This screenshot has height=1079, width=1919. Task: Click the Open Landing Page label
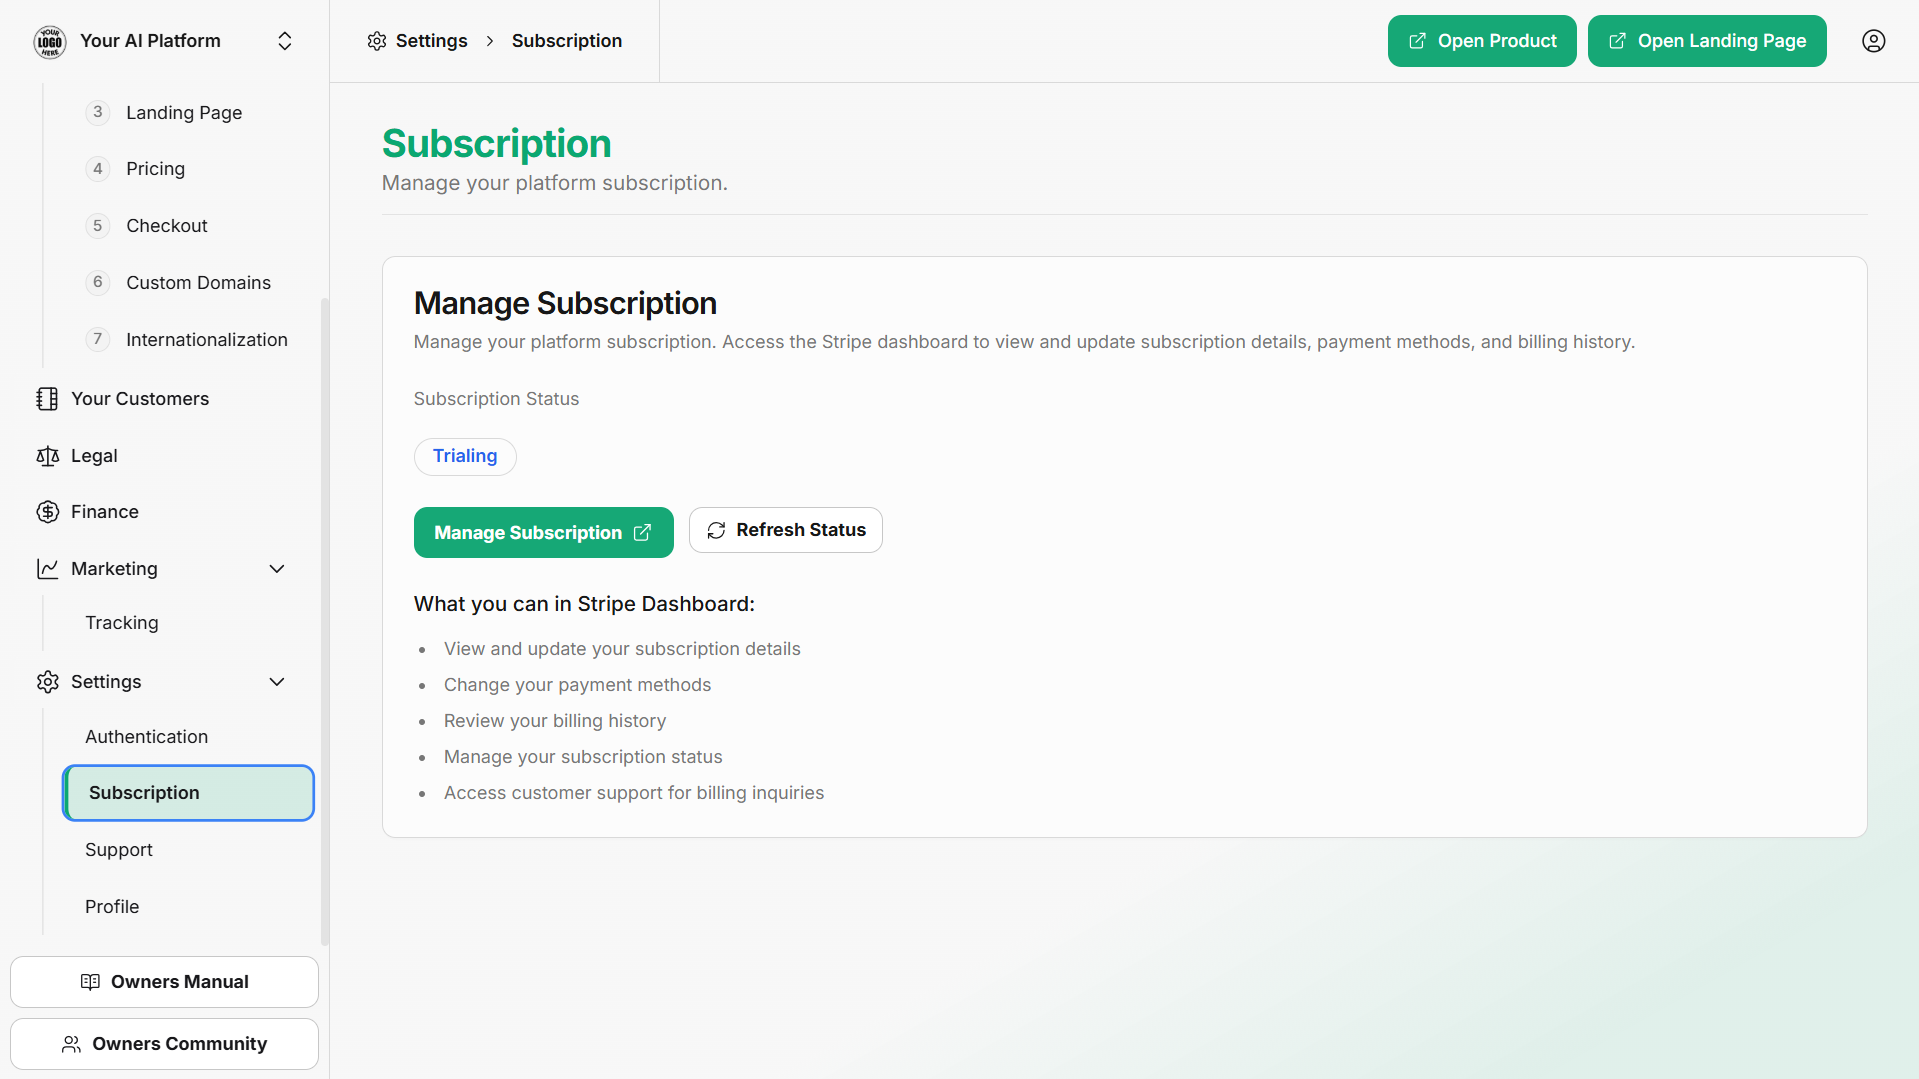point(1722,41)
